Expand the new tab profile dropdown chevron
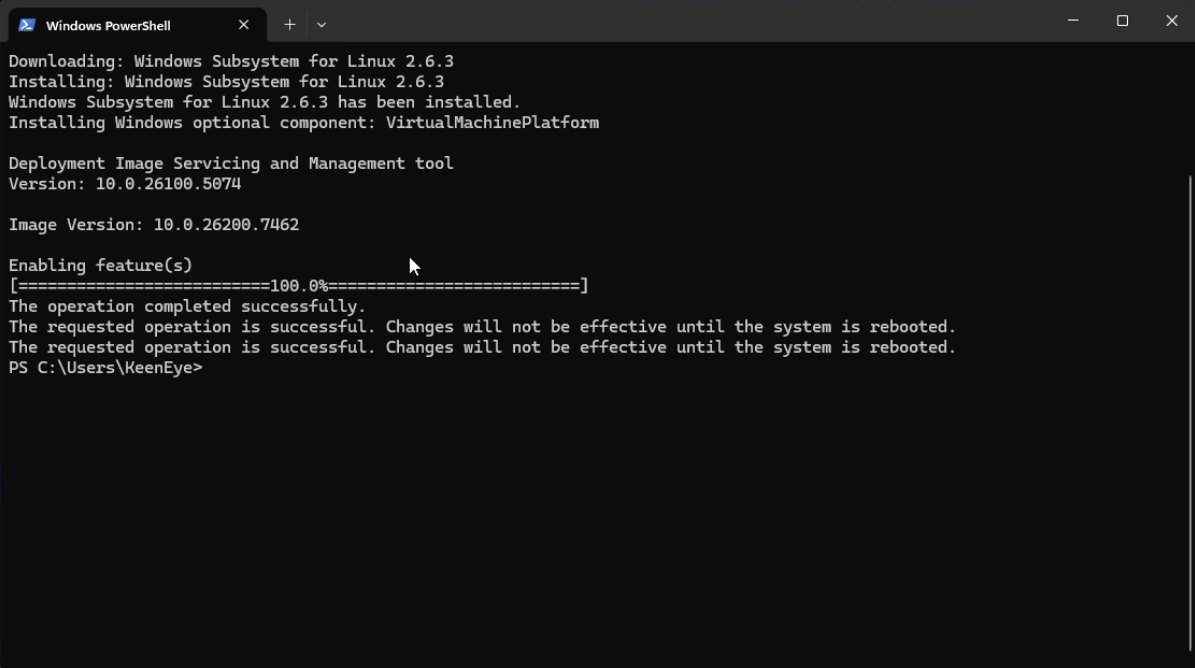The width and height of the screenshot is (1195, 668). tap(321, 24)
